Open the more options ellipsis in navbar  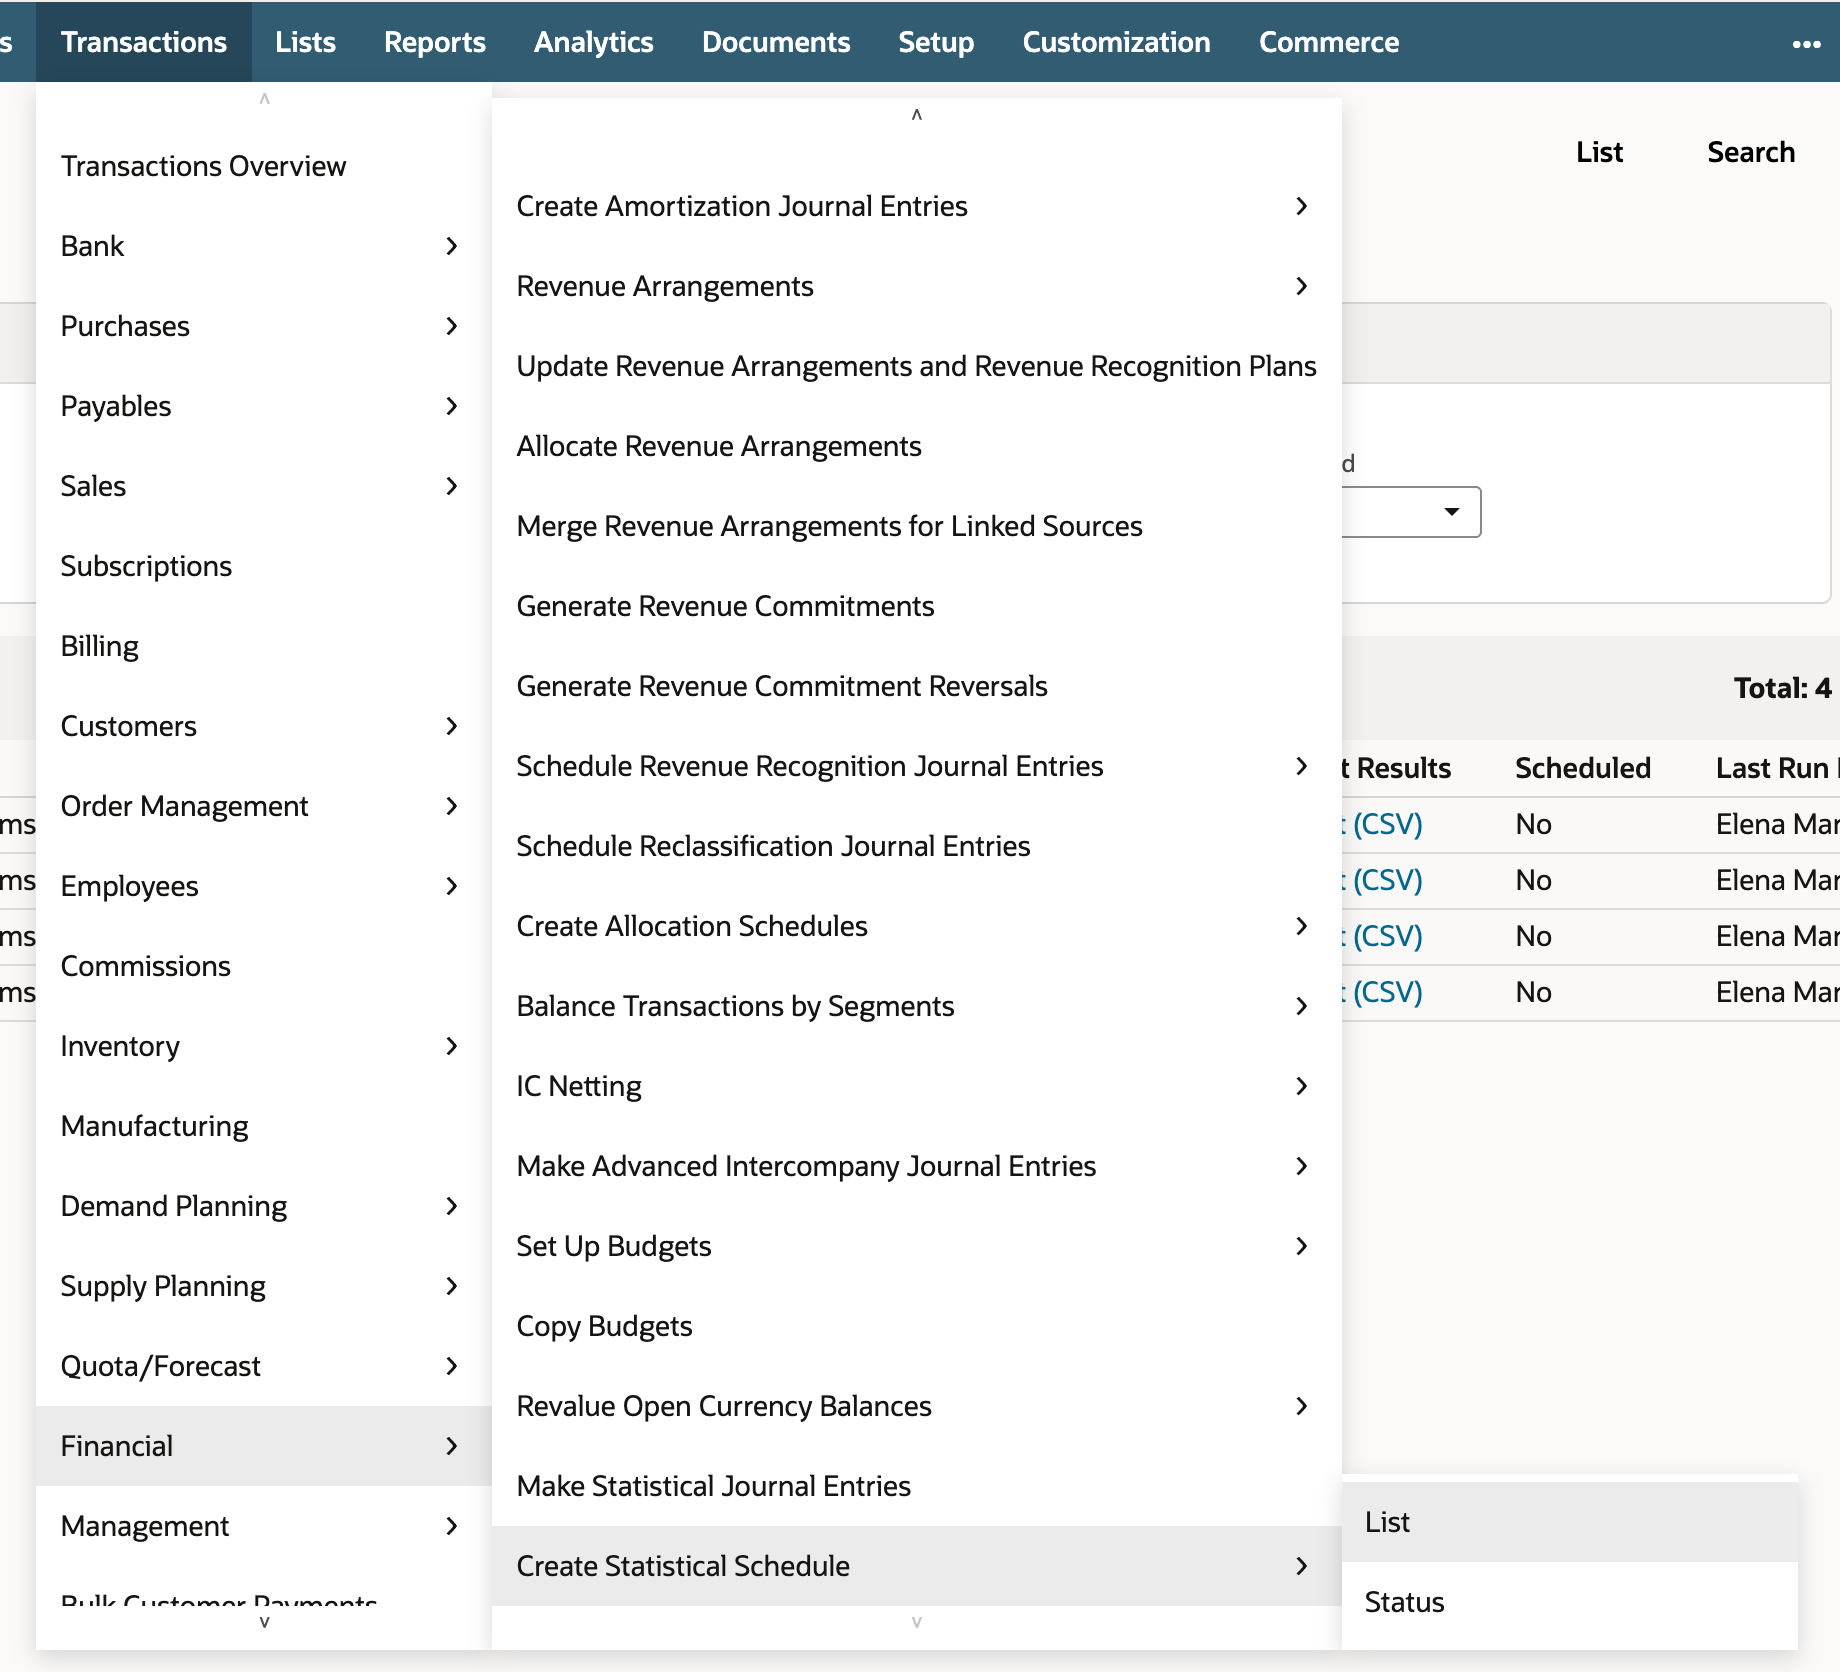click(x=1806, y=43)
